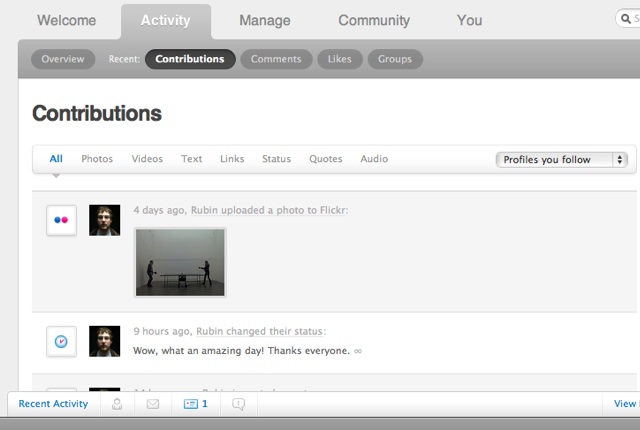Open the Profiles you follow dropdown
640x430 pixels.
(562, 160)
